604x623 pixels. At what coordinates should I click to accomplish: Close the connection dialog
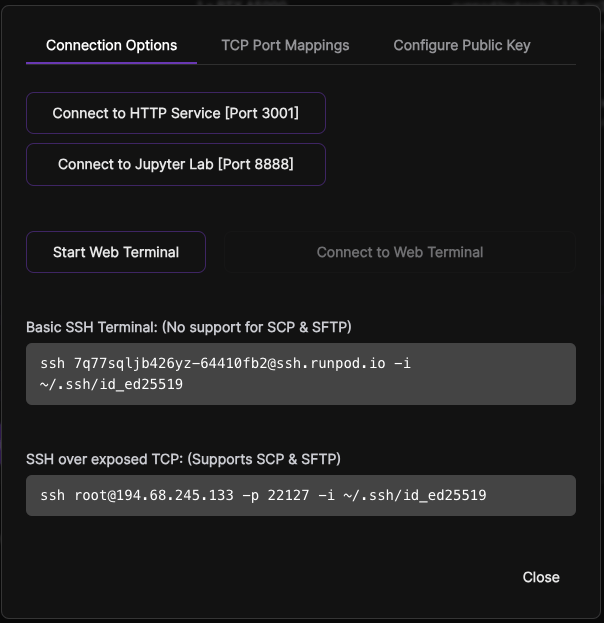click(540, 577)
